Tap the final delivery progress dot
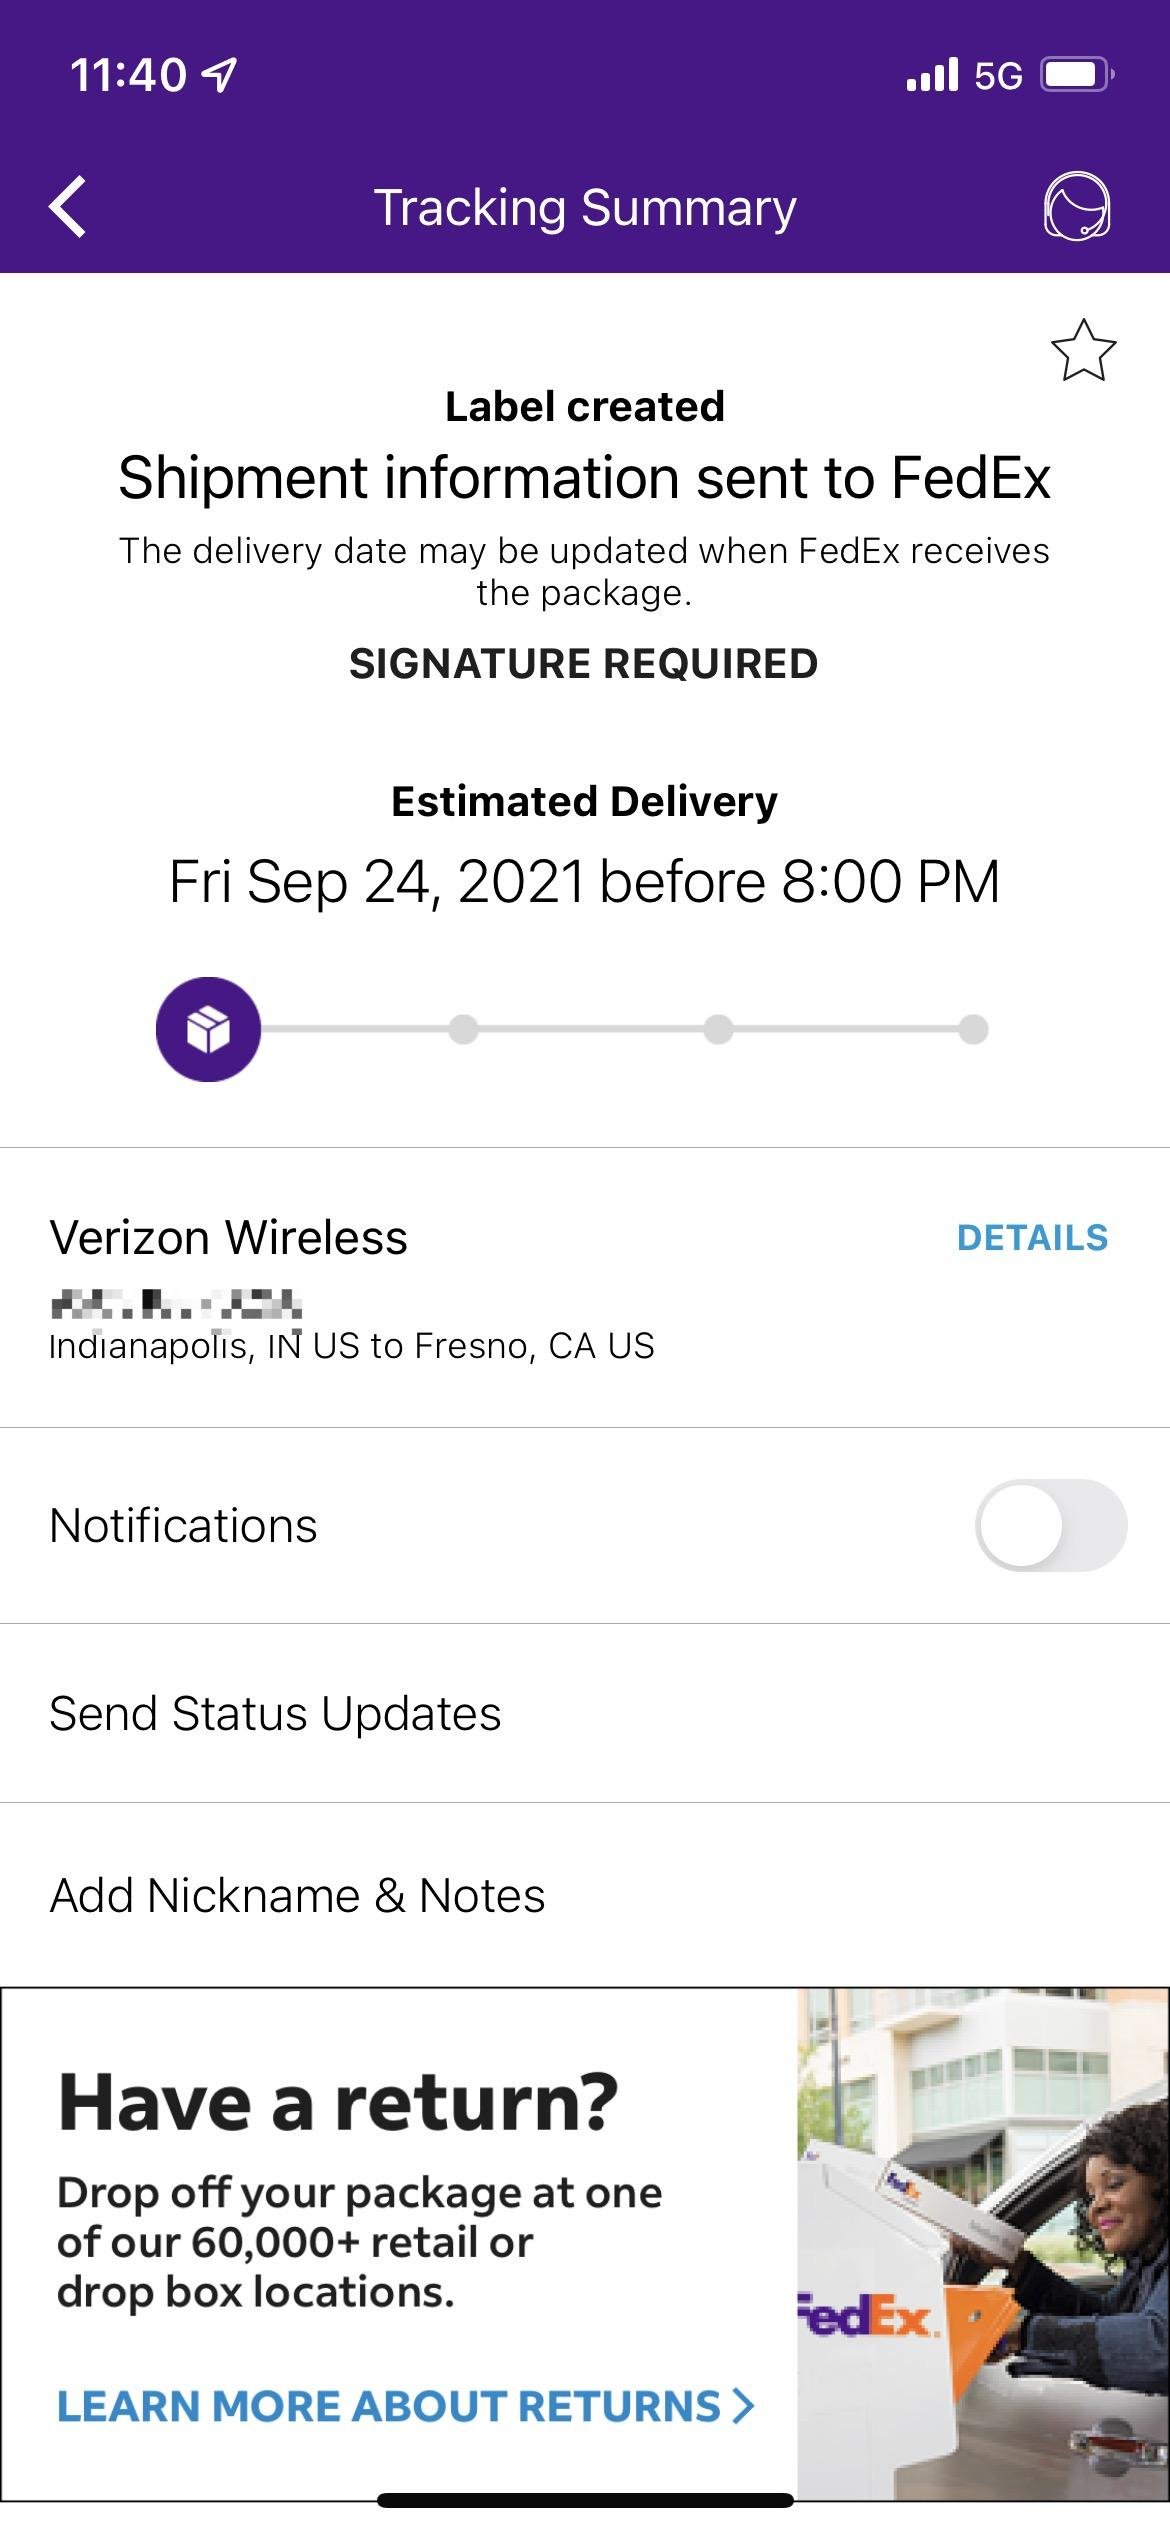1170x2532 pixels. click(973, 1029)
